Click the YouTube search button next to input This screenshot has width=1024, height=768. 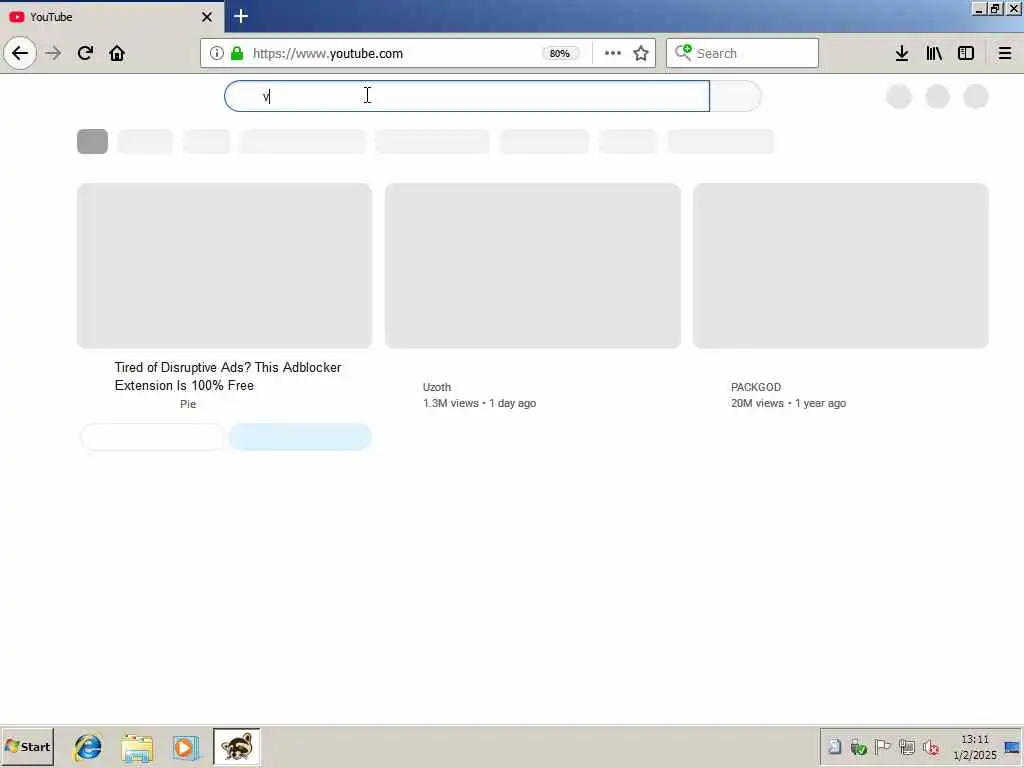point(735,96)
